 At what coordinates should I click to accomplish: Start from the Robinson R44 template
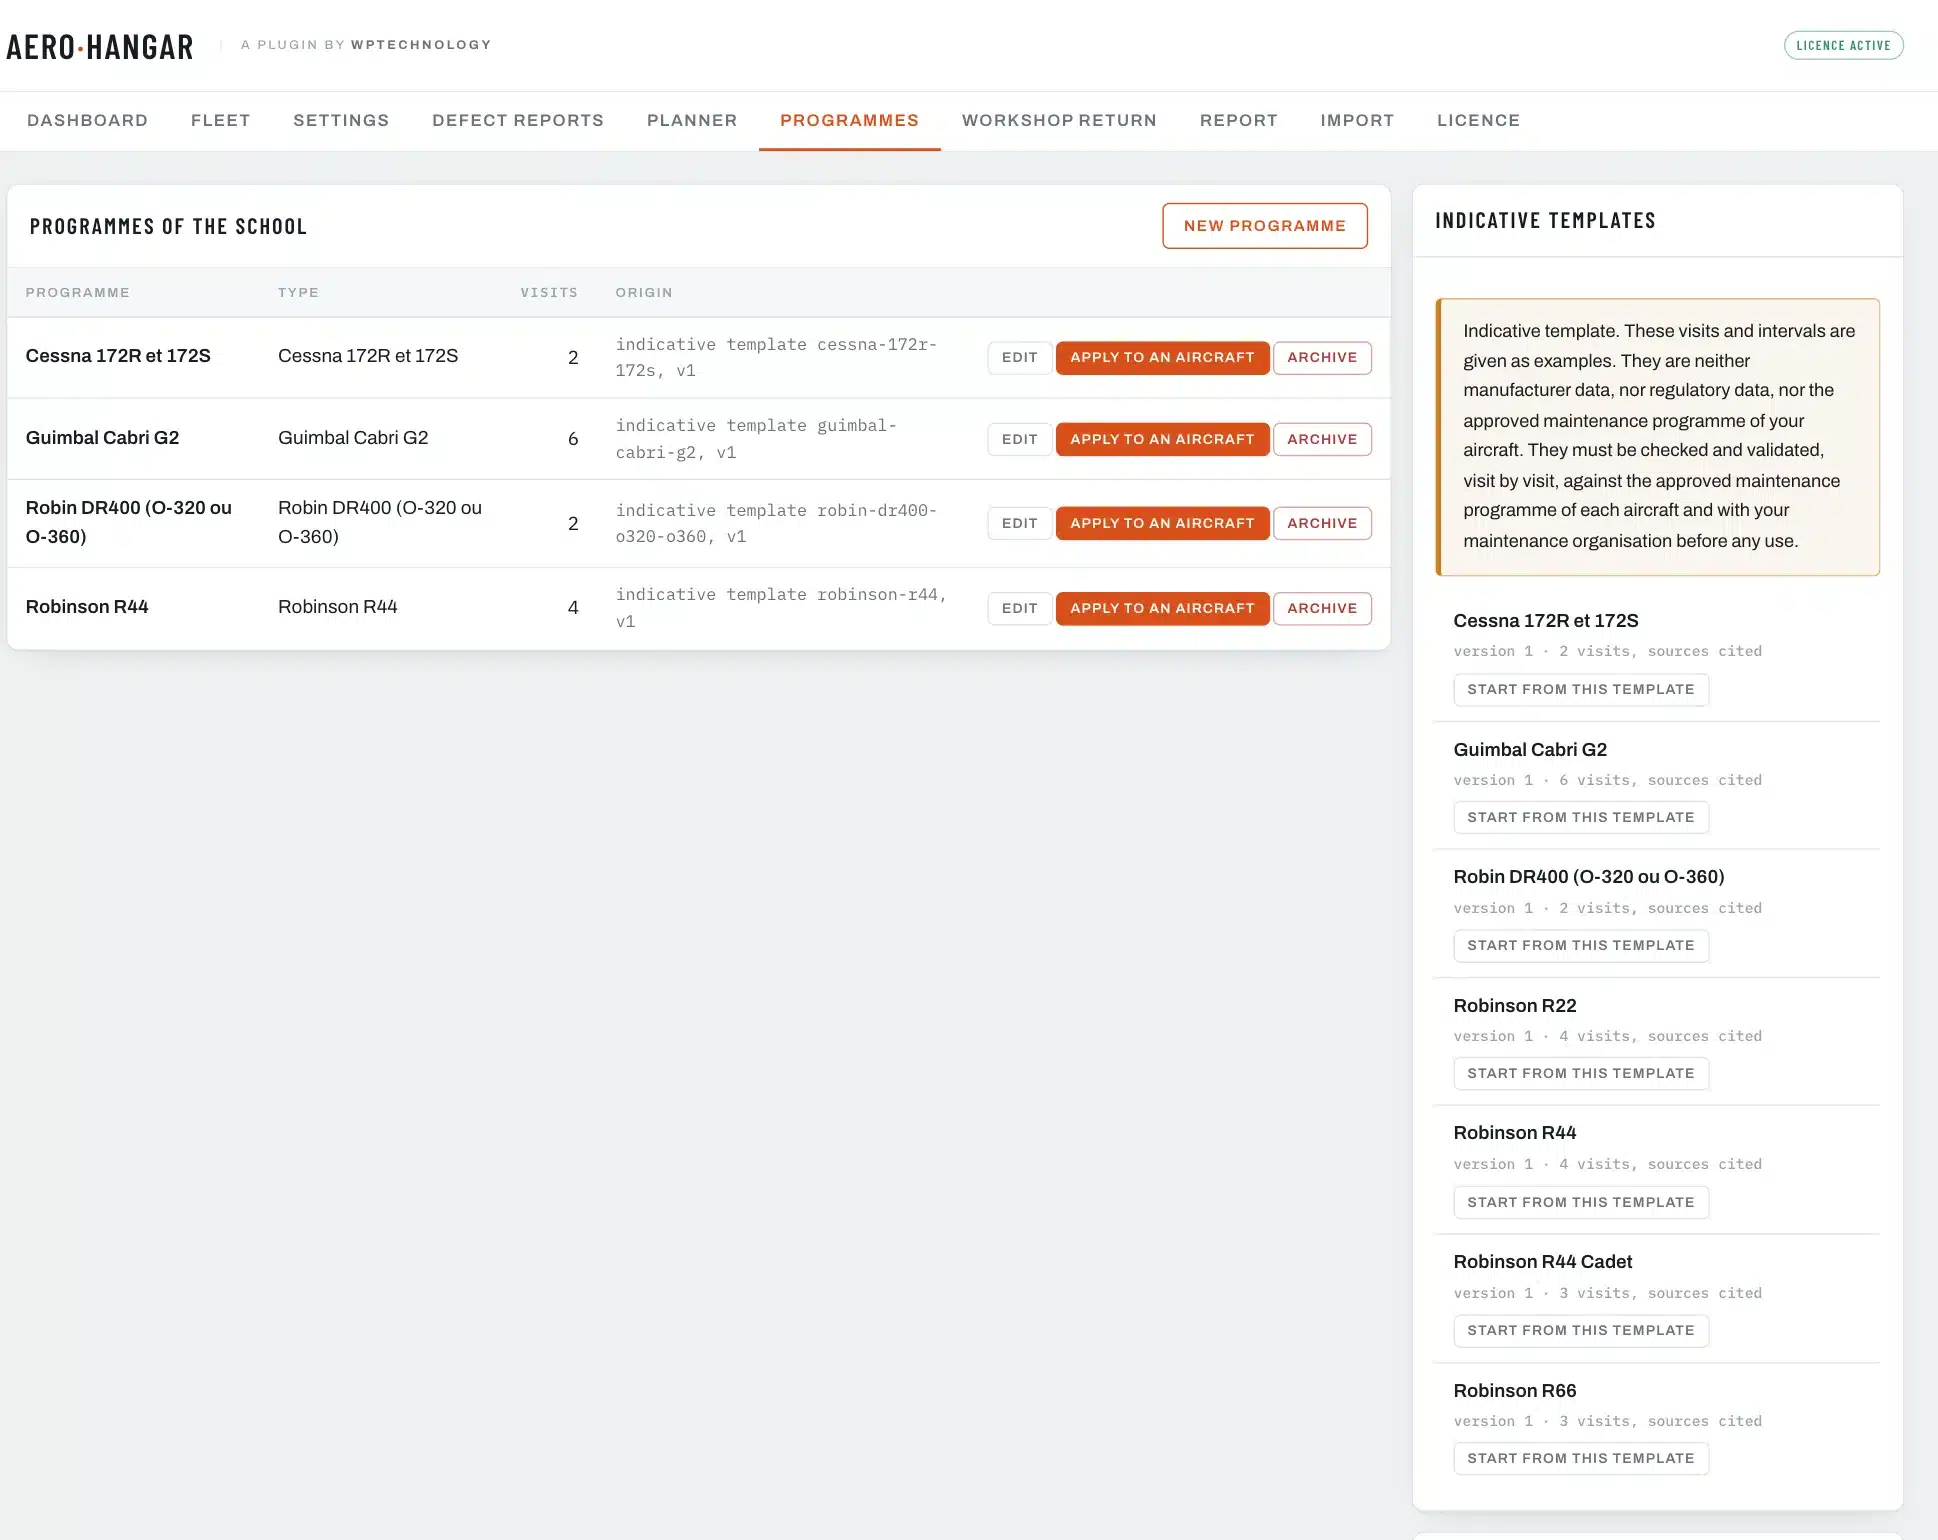(x=1581, y=1202)
